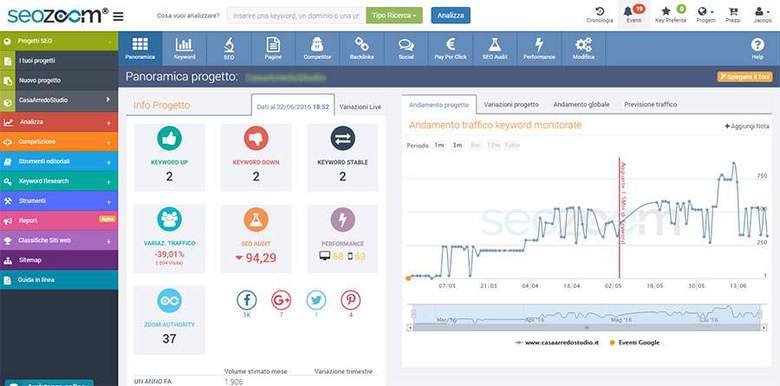Switch to the Variazioni progetto tab
This screenshot has height=386, width=780.
pyautogui.click(x=511, y=105)
